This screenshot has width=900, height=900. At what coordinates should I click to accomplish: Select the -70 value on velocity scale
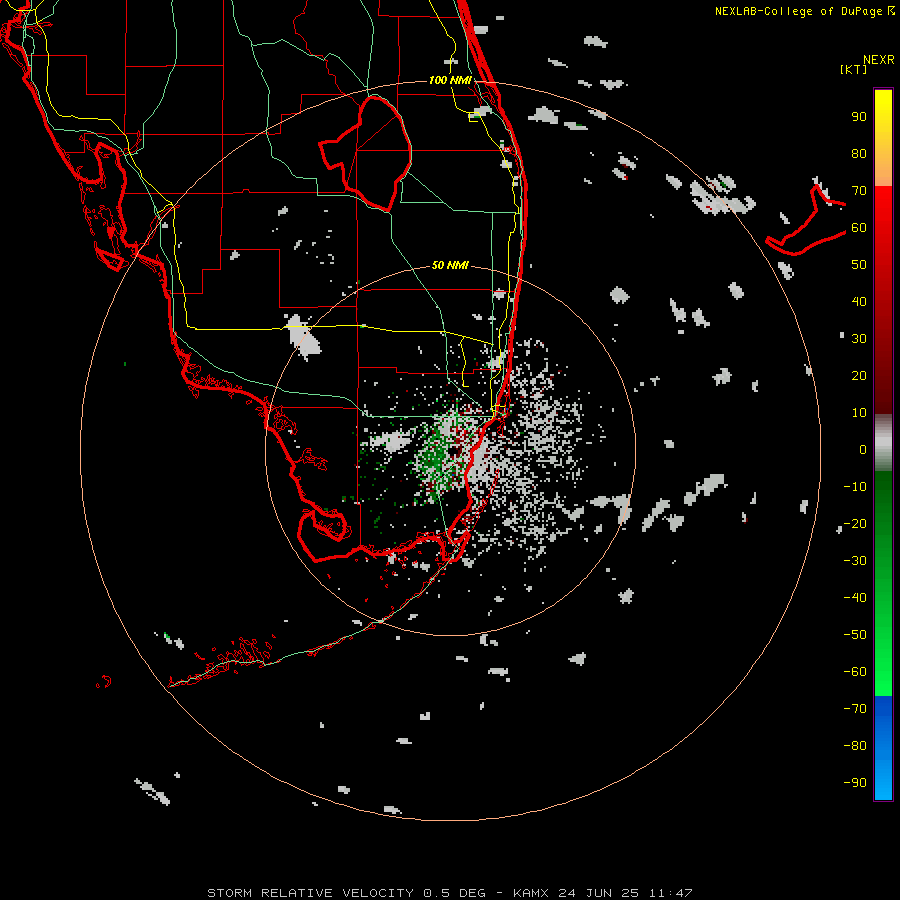click(x=855, y=708)
